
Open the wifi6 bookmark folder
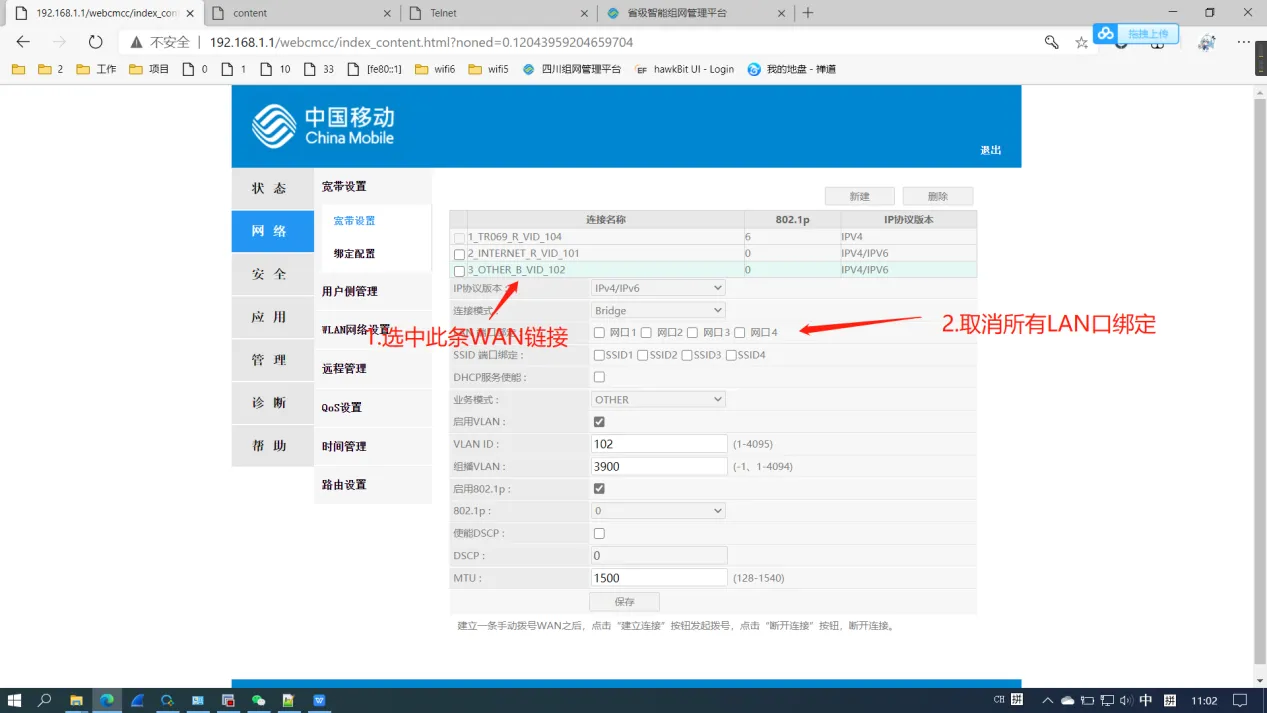pyautogui.click(x=435, y=69)
